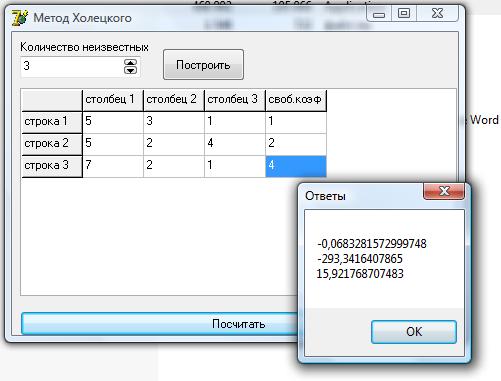Select the столбец 3 column header

(235, 100)
